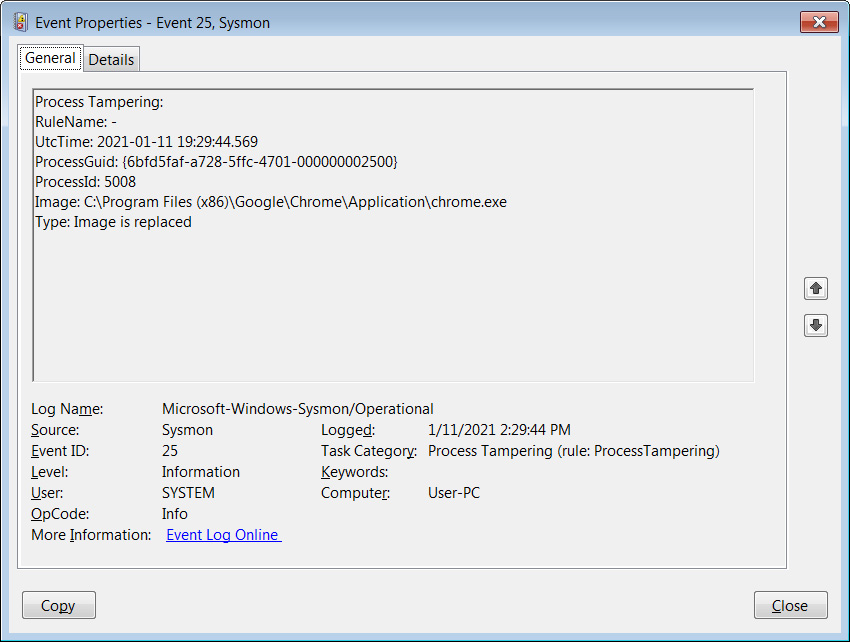This screenshot has height=642, width=850.
Task: Click the Event Properties title bar icon
Action: tap(20, 22)
